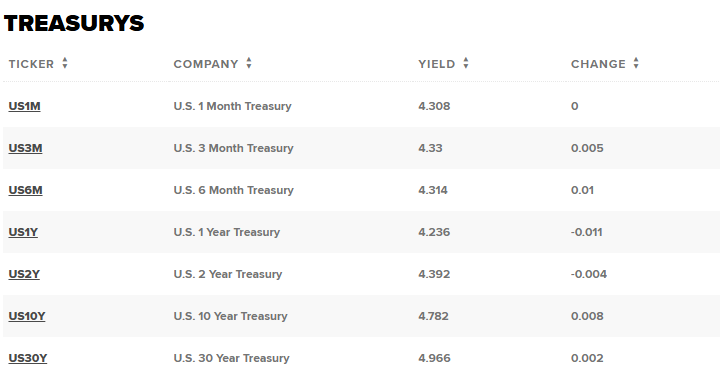720x381 pixels.
Task: Open the US10Y ticker link
Action: pos(27,316)
